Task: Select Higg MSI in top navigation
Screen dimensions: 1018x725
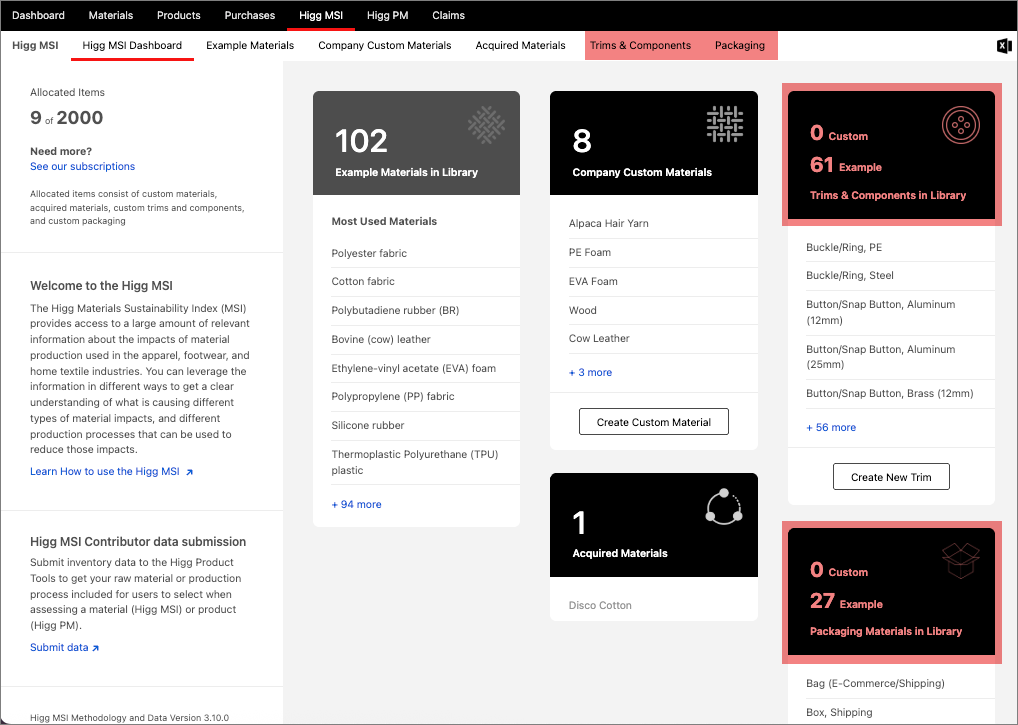Action: [321, 15]
